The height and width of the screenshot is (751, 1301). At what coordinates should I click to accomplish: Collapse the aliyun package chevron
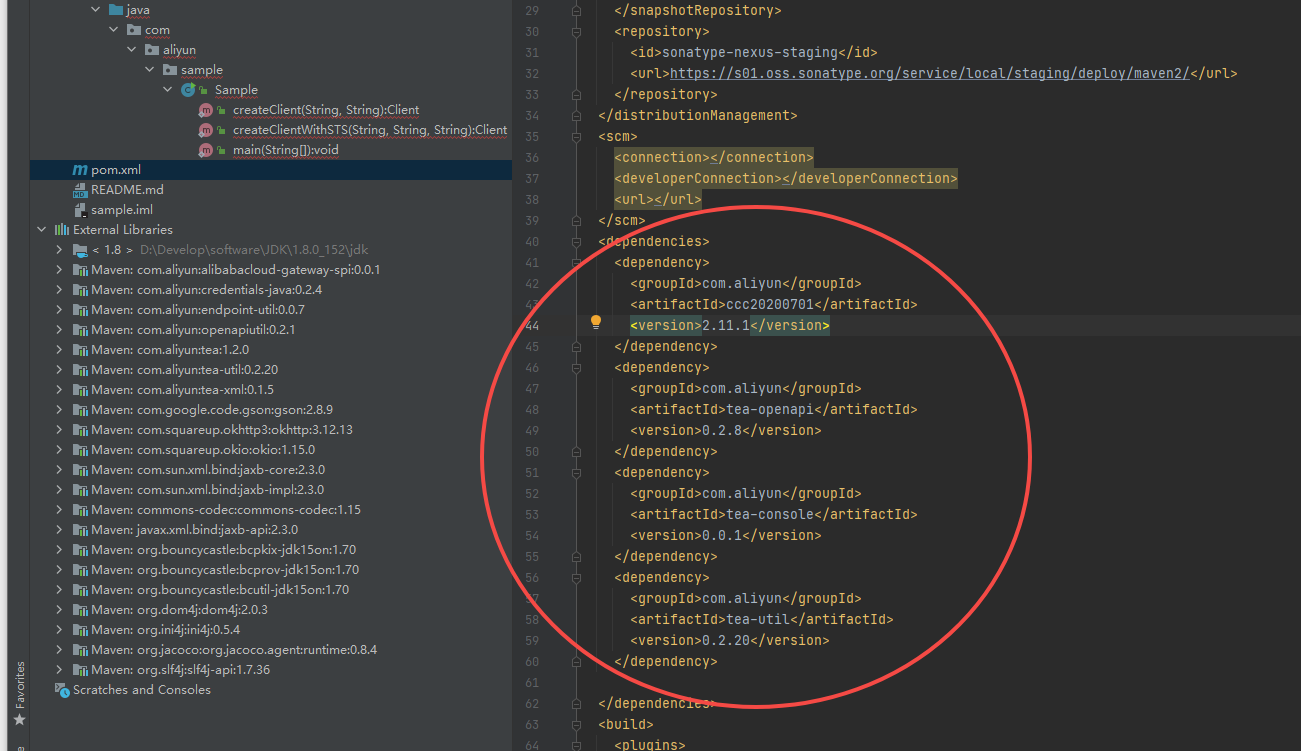click(133, 50)
